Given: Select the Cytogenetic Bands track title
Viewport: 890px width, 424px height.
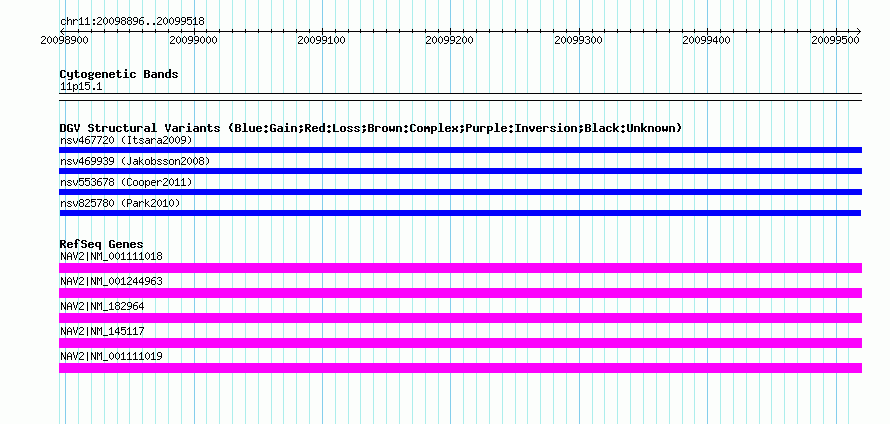Looking at the screenshot, I should (119, 74).
